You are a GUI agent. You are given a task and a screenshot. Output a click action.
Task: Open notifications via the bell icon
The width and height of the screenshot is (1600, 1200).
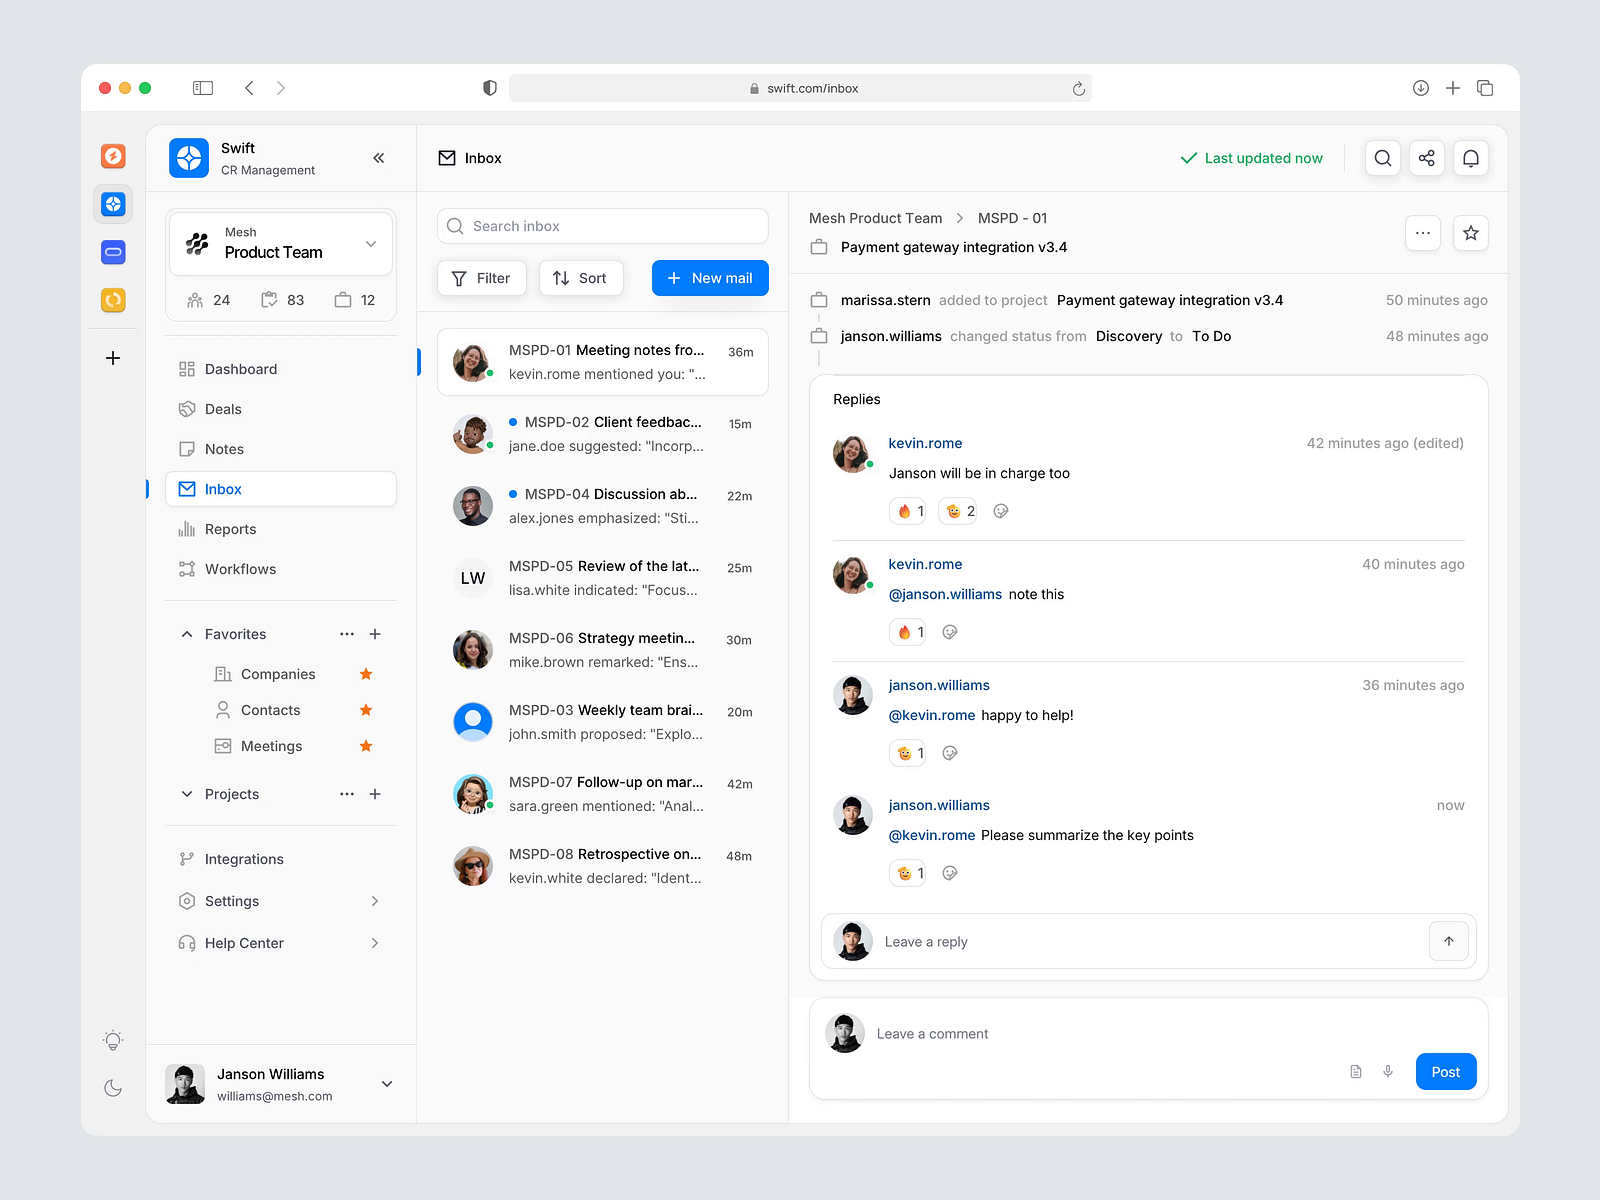click(x=1470, y=158)
